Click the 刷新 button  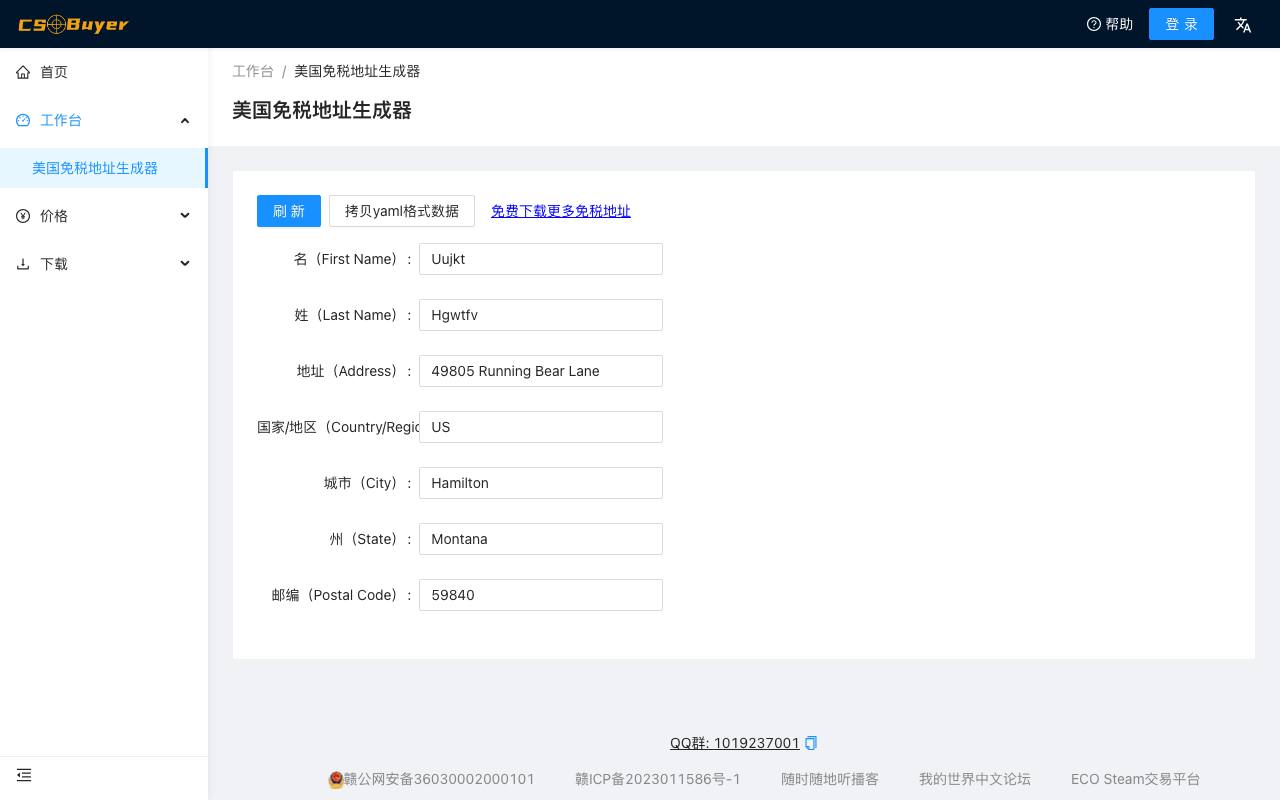pos(289,211)
